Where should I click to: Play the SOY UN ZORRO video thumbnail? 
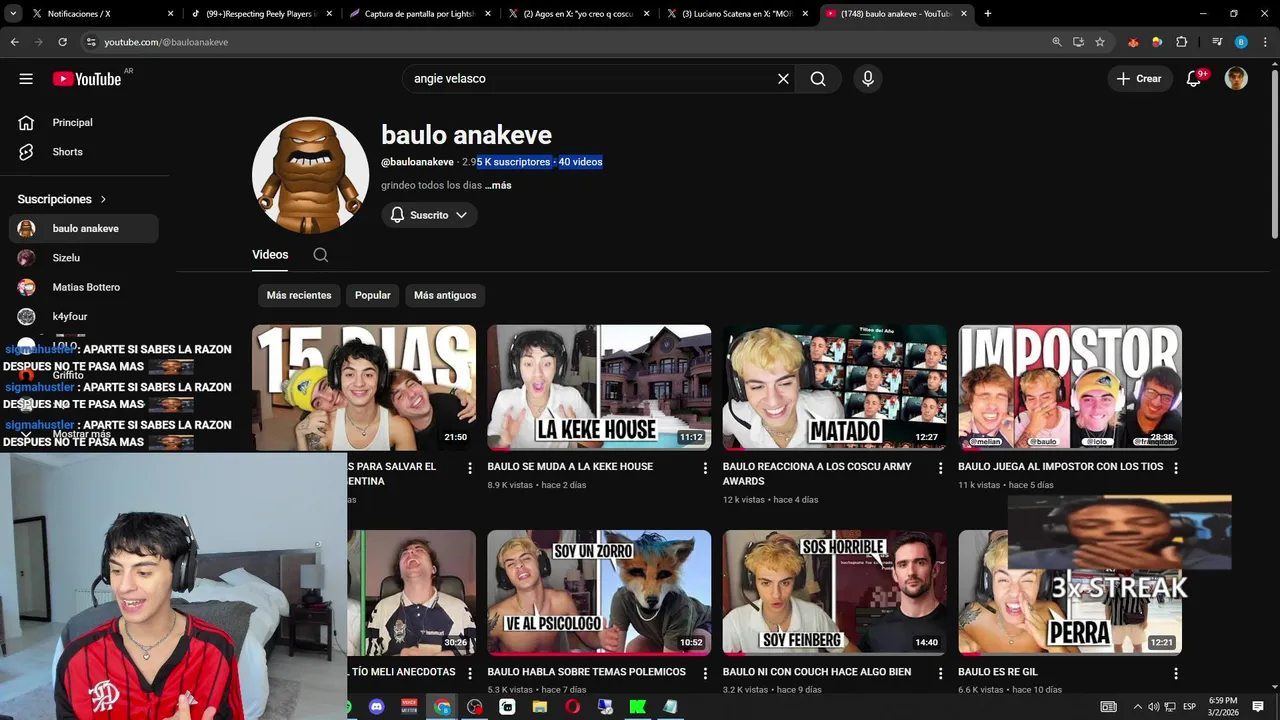(x=599, y=592)
